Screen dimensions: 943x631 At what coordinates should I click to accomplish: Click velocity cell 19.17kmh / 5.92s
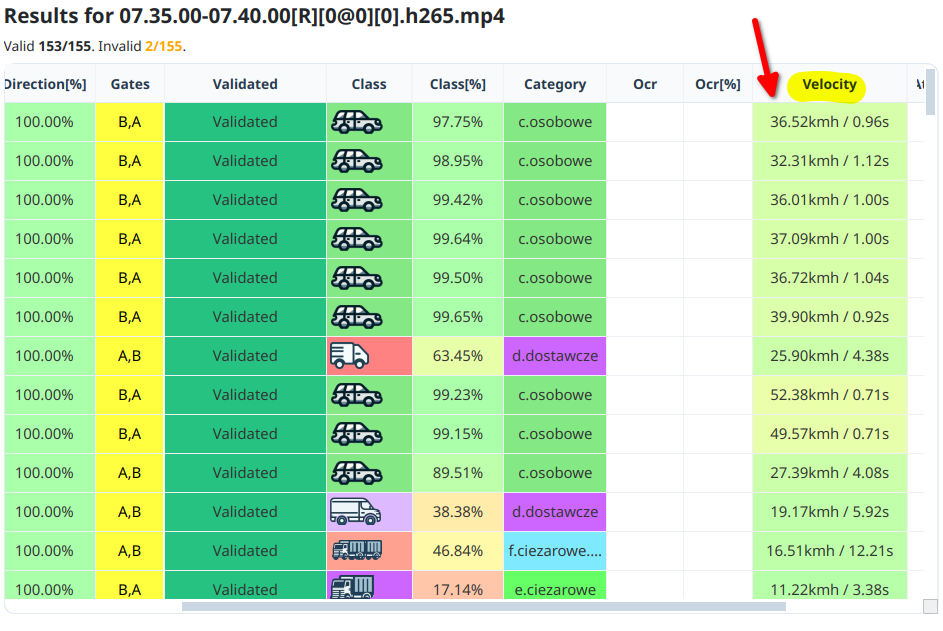830,512
